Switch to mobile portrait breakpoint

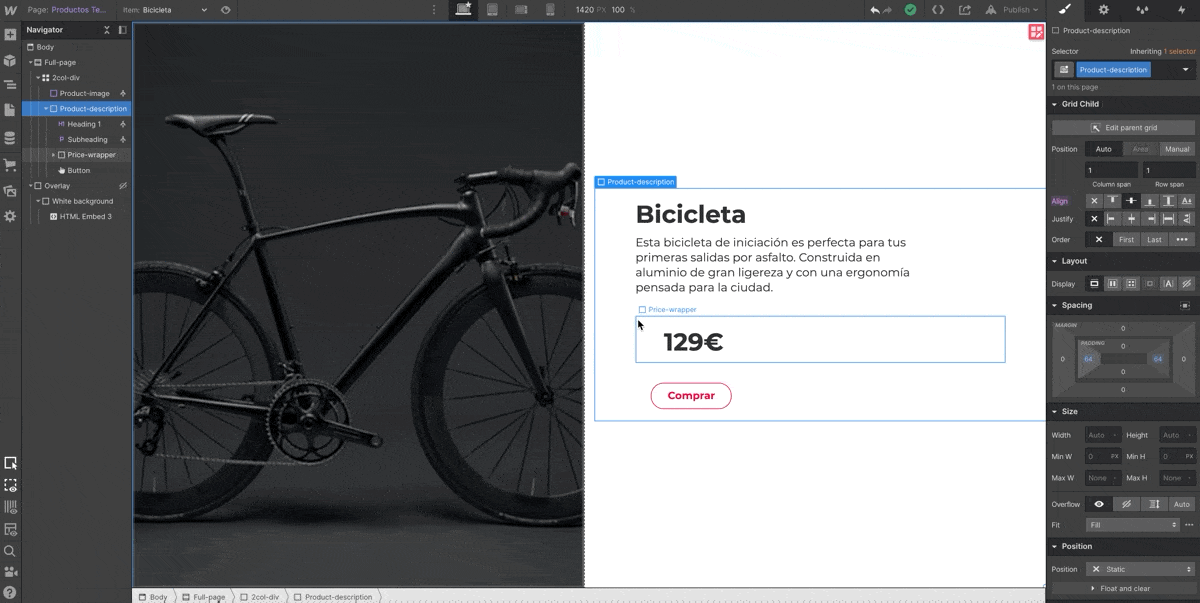tap(550, 10)
